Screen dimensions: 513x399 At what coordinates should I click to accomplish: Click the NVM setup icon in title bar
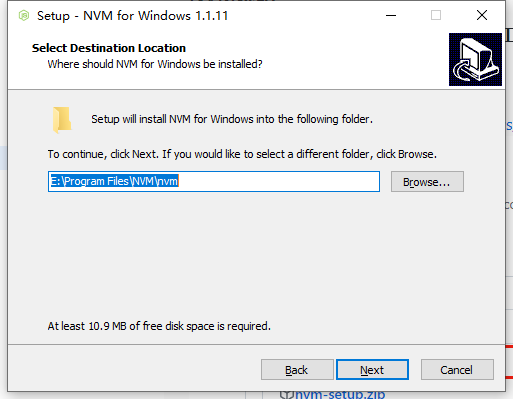[x=24, y=15]
